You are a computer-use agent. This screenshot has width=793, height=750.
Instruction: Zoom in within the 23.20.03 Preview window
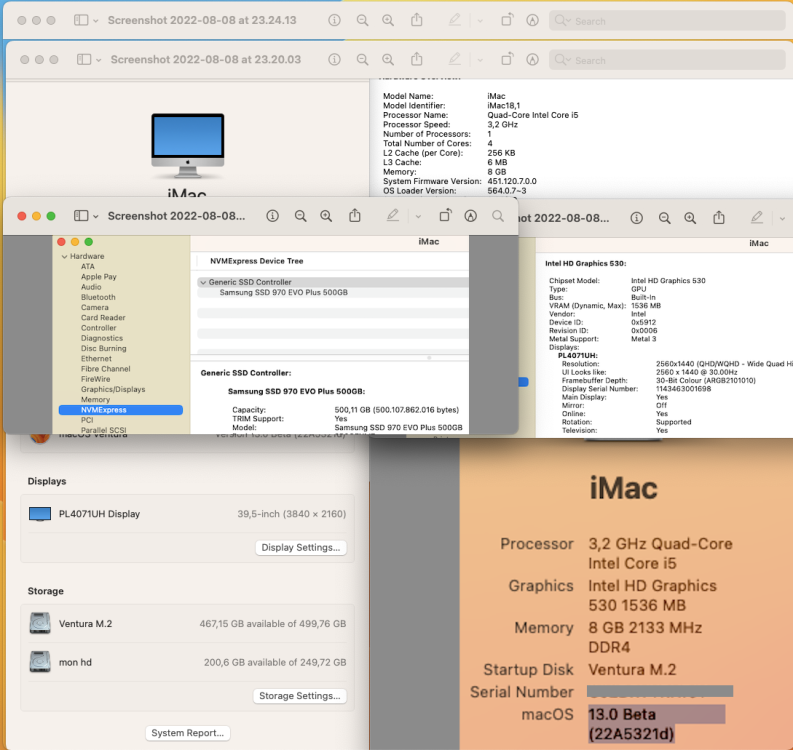pyautogui.click(x=388, y=60)
